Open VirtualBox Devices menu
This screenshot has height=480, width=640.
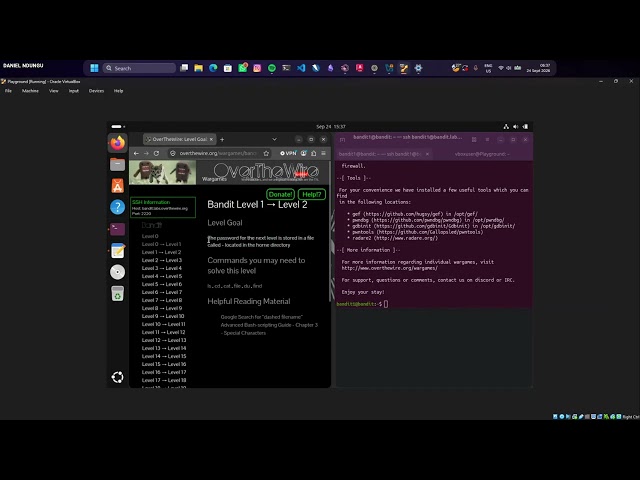96,91
